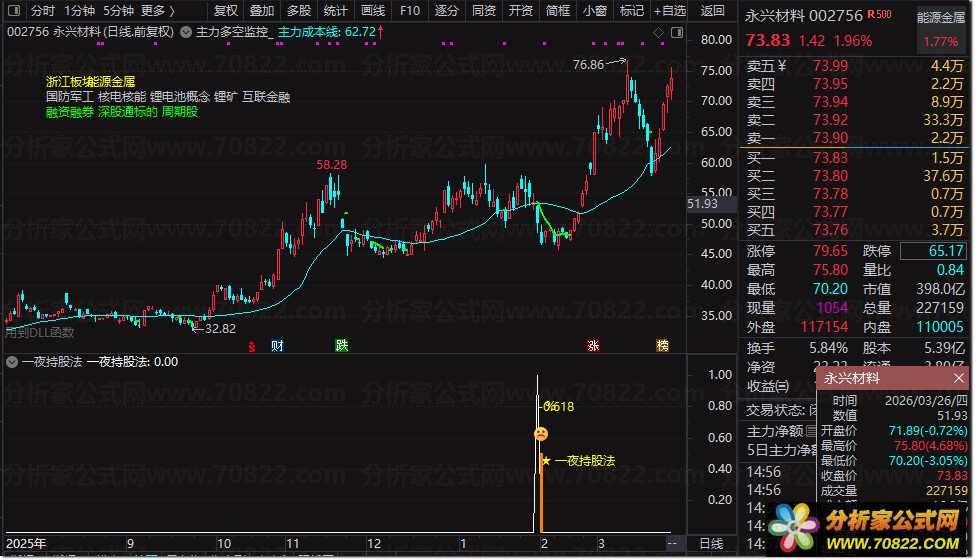Image resolution: width=976 pixels, height=560 pixels.
Task: Toggle 叠加 overlay mode
Action: (x=262, y=11)
